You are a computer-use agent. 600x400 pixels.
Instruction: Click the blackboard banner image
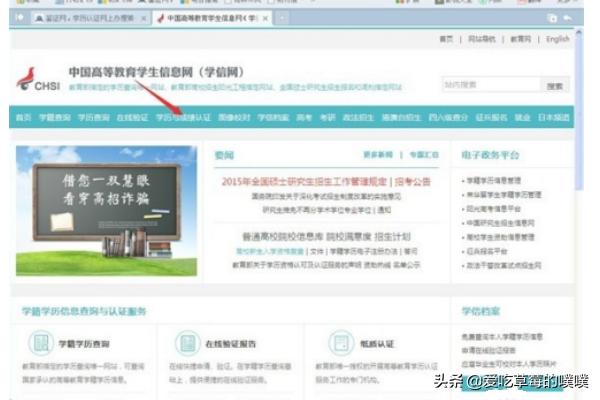coord(106,211)
